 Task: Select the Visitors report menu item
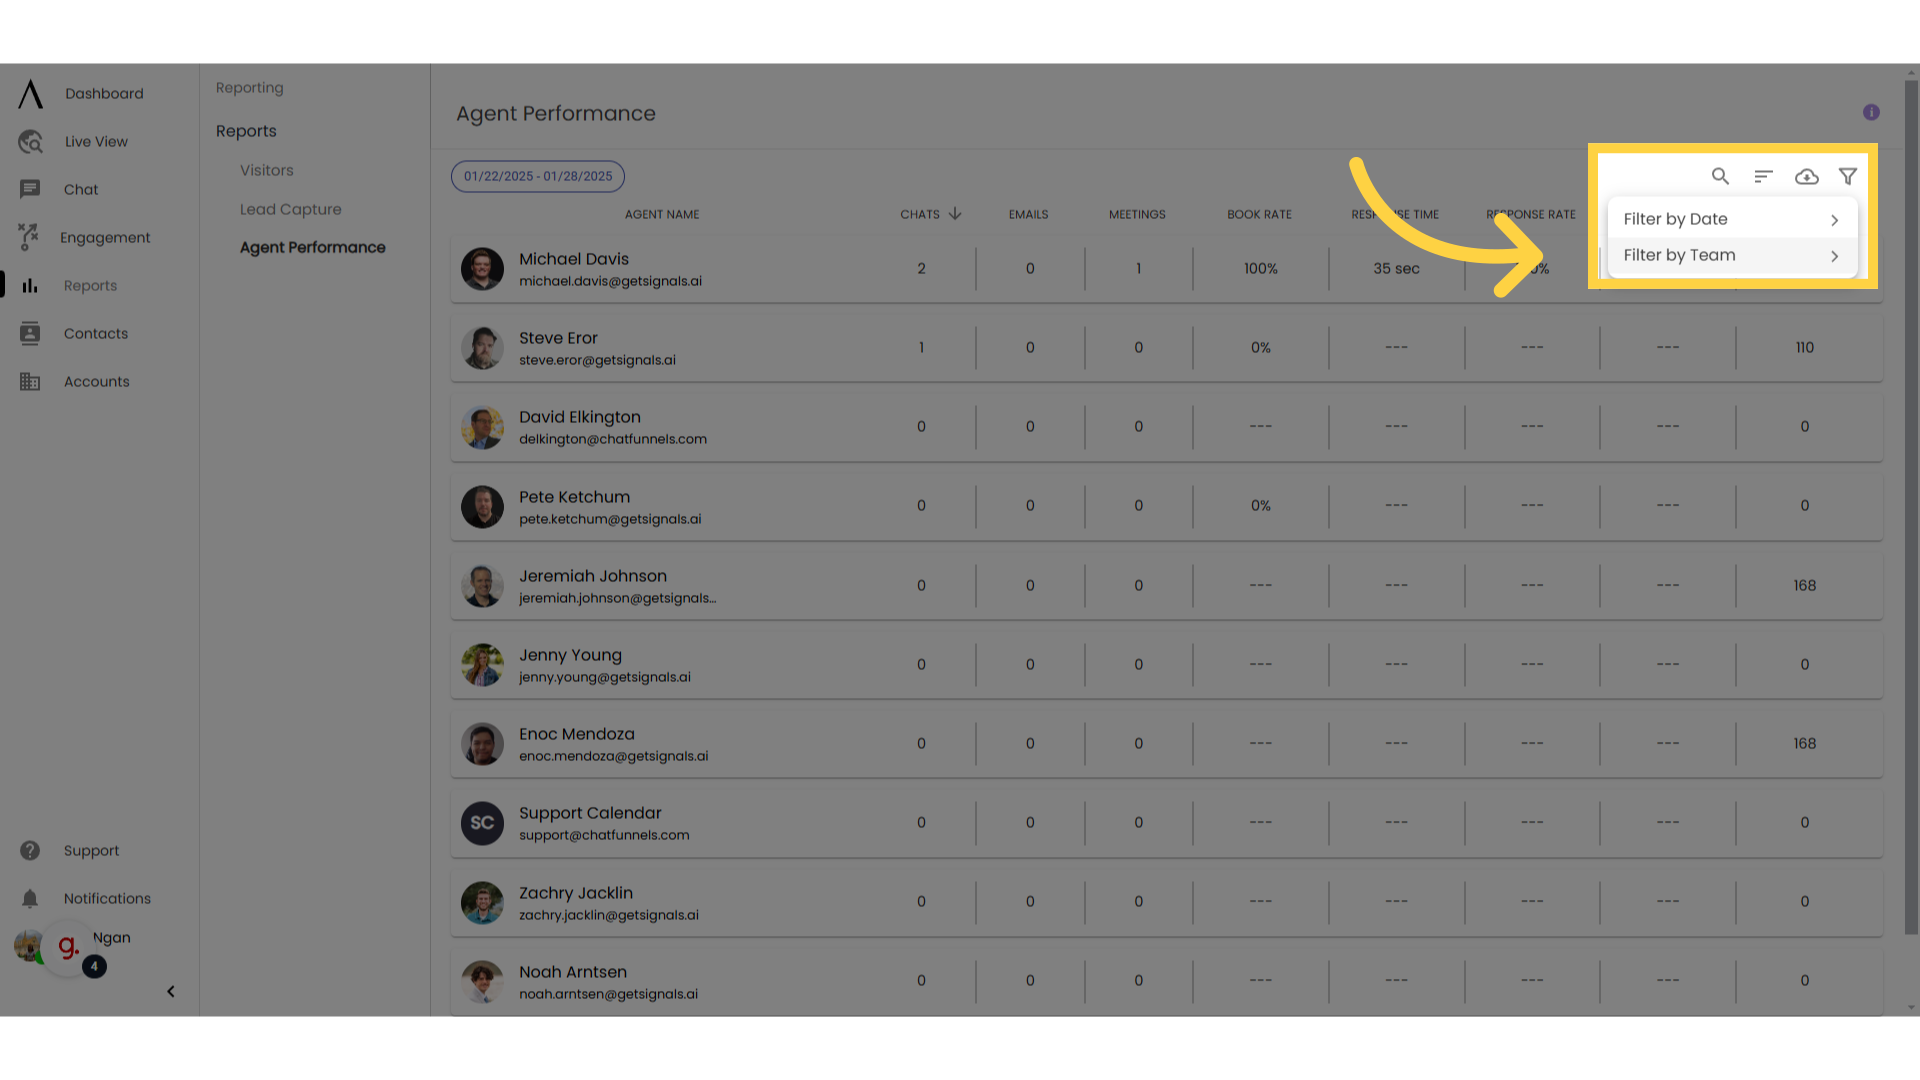pyautogui.click(x=265, y=169)
